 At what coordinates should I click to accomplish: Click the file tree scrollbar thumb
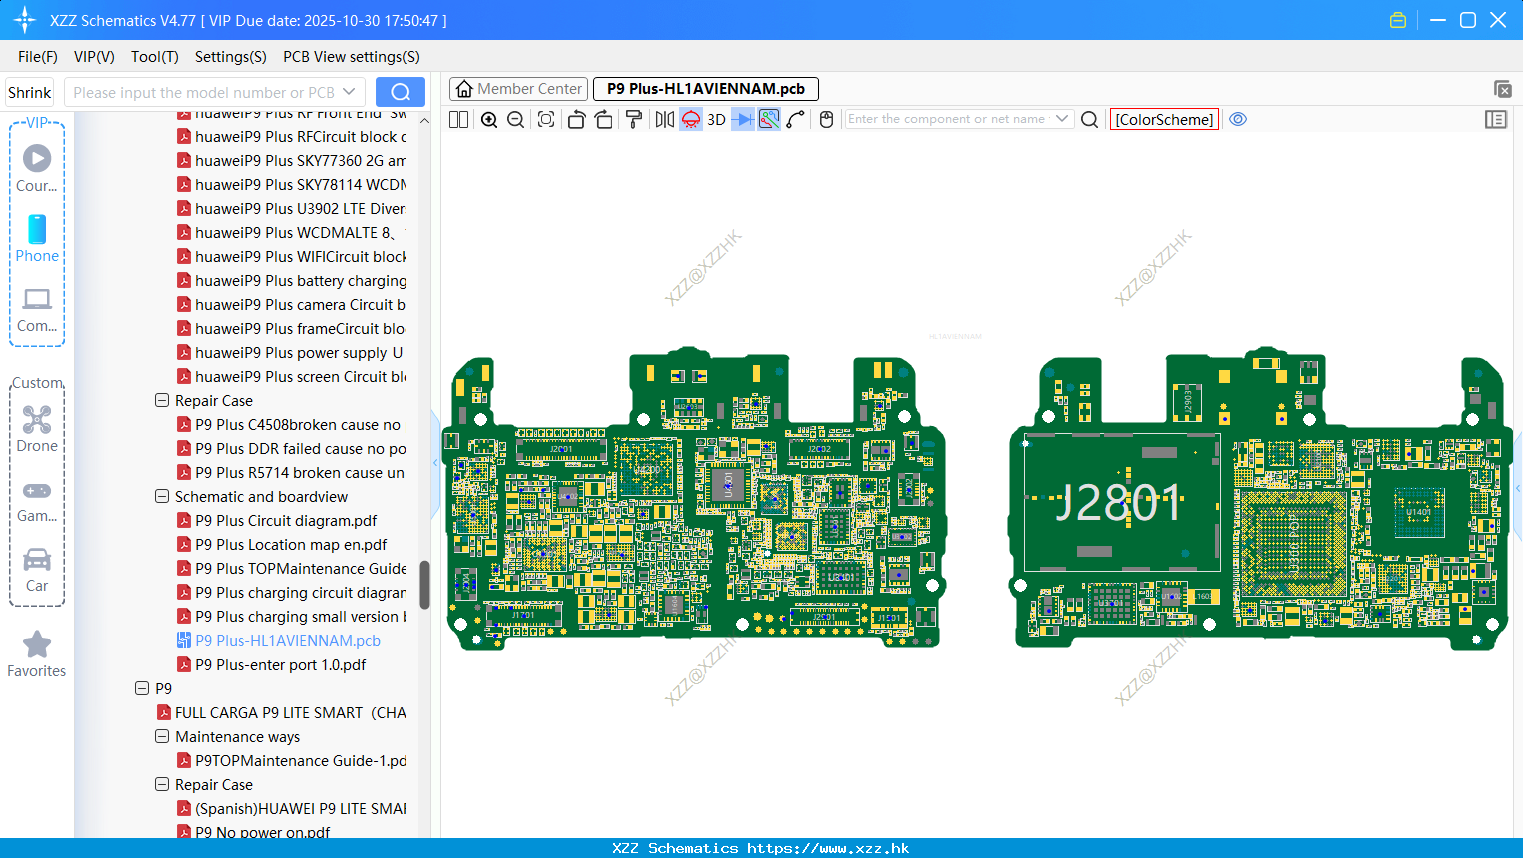[424, 585]
